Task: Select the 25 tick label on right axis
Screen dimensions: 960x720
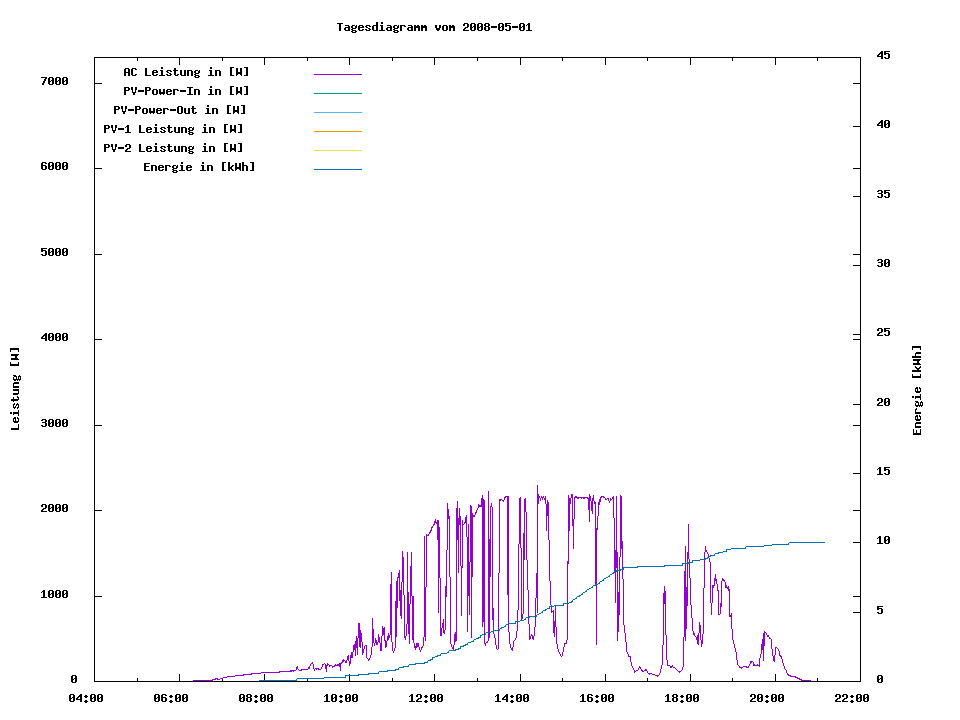Action: pyautogui.click(x=883, y=333)
